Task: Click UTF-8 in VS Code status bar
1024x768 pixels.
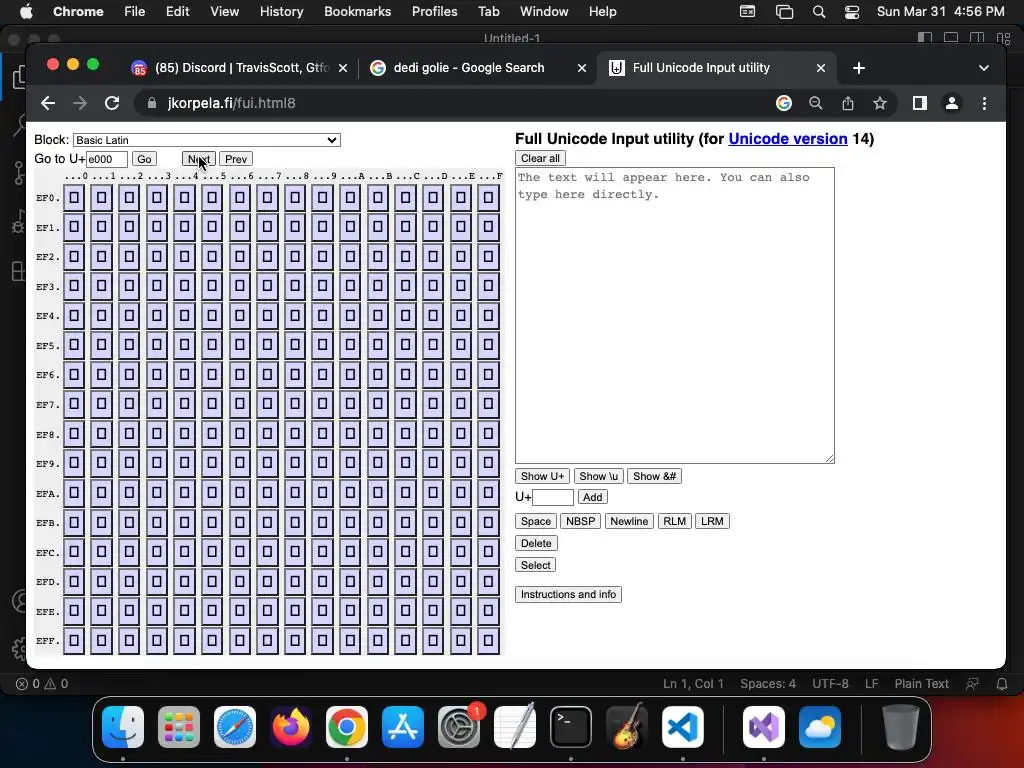Action: tap(830, 684)
